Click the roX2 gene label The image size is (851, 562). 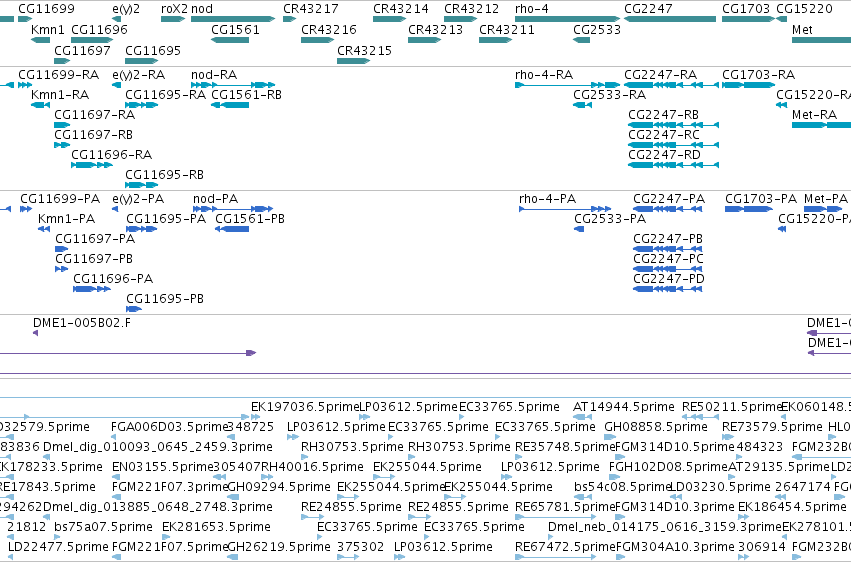(x=174, y=9)
